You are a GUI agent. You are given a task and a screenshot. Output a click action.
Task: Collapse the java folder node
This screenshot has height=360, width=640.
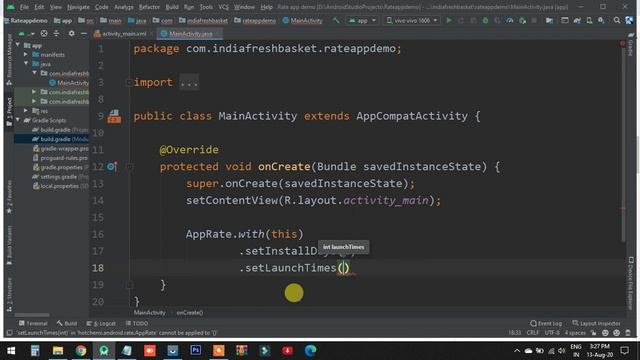tap(26, 64)
